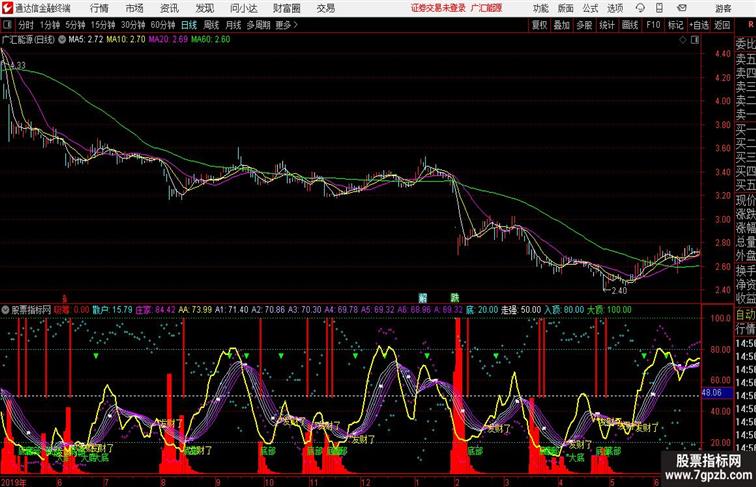Toggle the side panel icon beside the diamond
This screenshot has width=756, height=487.
(x=695, y=40)
